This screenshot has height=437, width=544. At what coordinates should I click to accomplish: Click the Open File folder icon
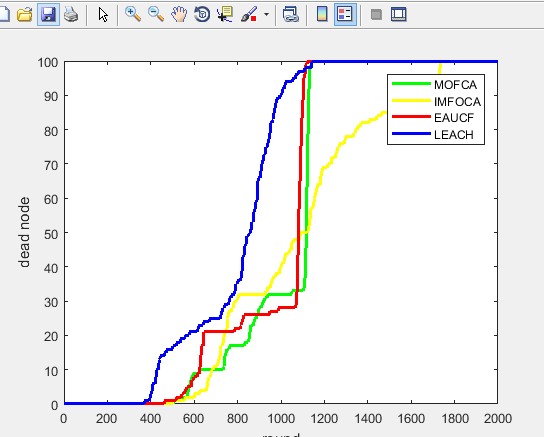pos(25,15)
